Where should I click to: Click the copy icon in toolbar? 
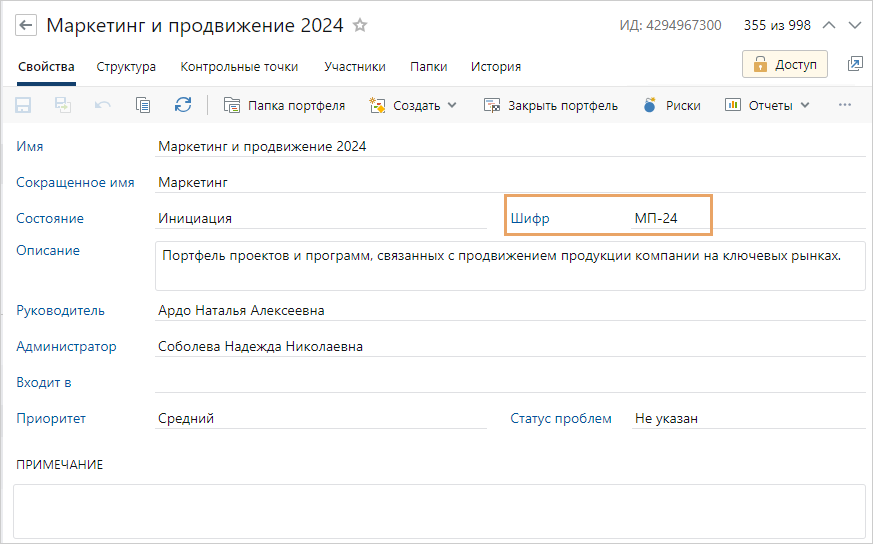143,105
